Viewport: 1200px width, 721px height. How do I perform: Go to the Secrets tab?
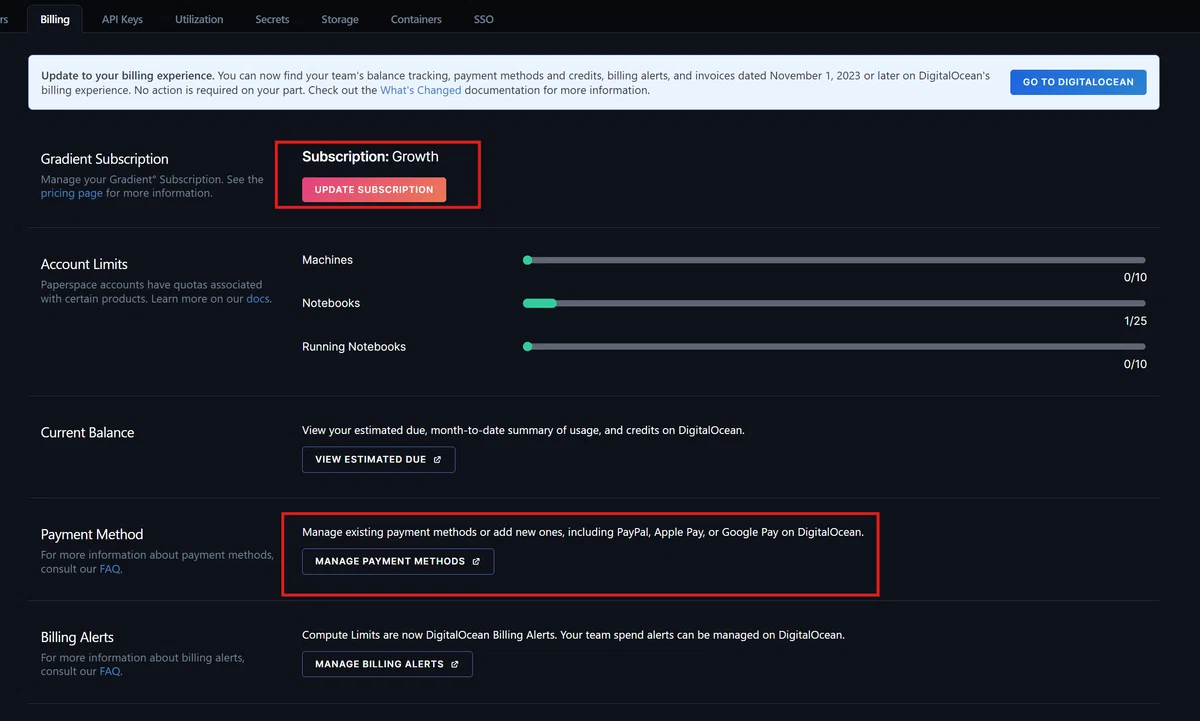[272, 19]
